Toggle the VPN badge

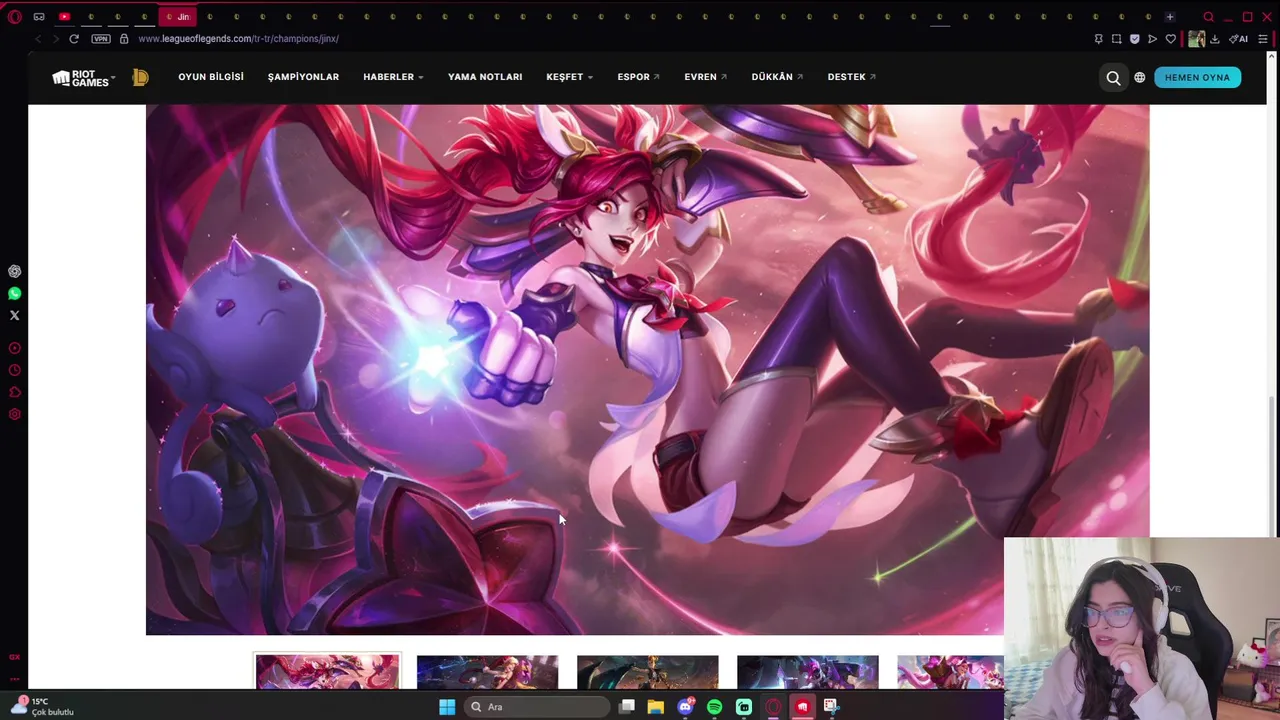pyautogui.click(x=101, y=39)
